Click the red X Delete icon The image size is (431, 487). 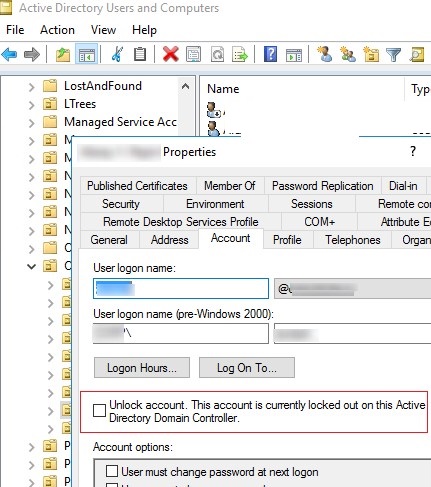pos(170,54)
